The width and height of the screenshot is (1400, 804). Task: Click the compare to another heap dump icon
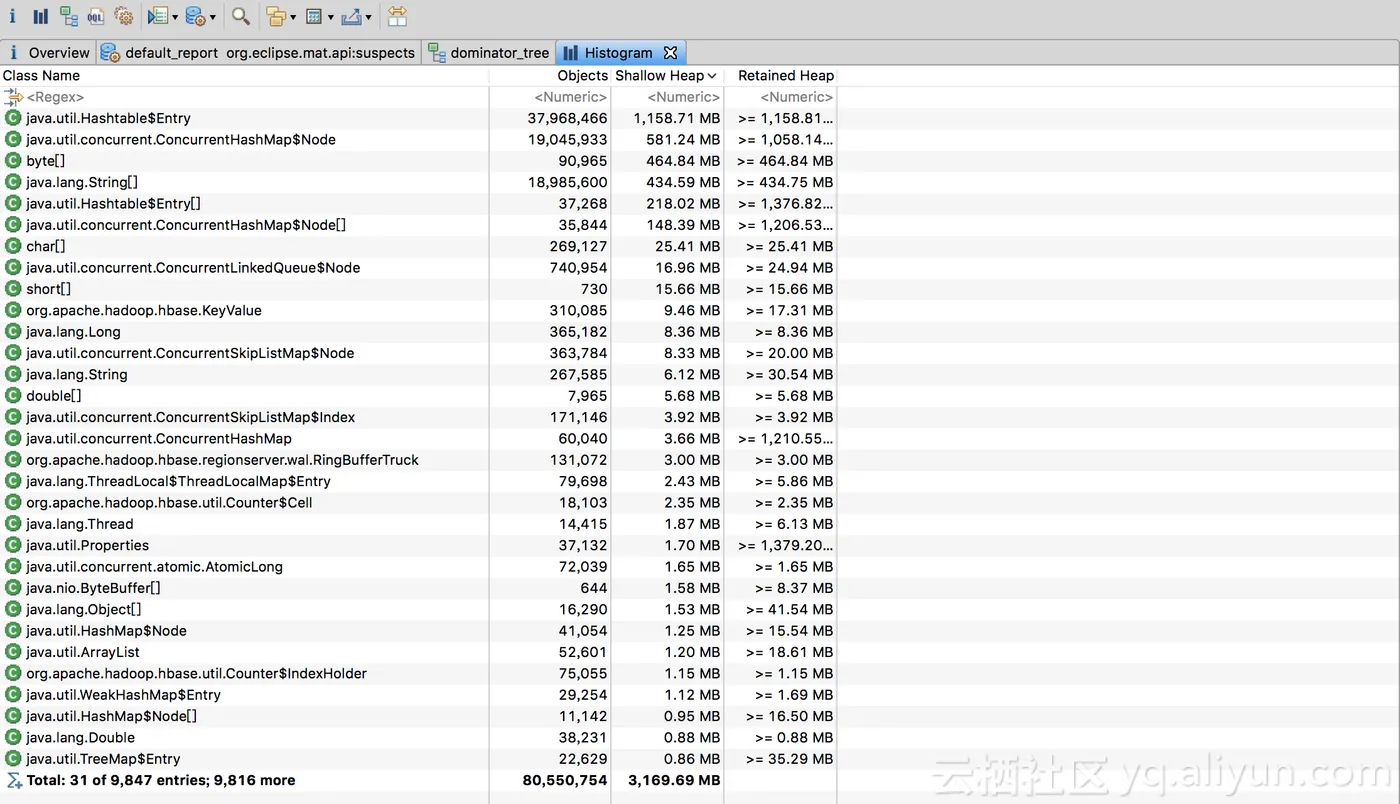[x=397, y=16]
